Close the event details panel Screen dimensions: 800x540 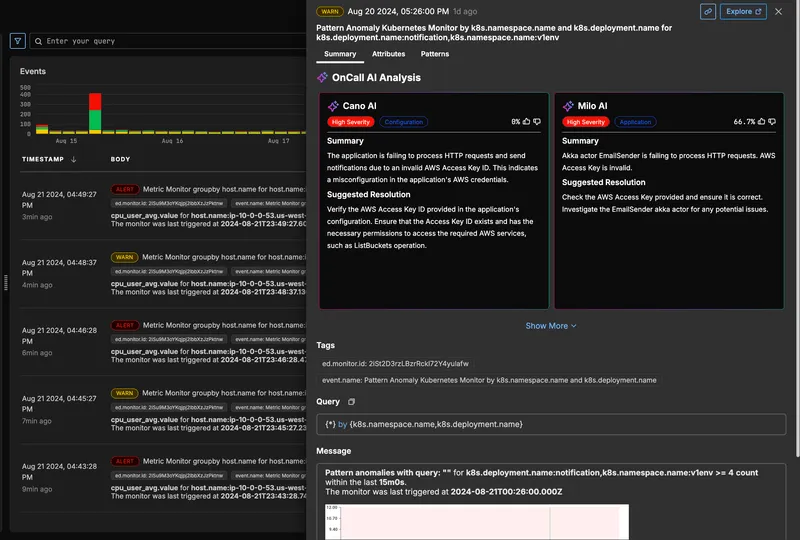tap(779, 12)
